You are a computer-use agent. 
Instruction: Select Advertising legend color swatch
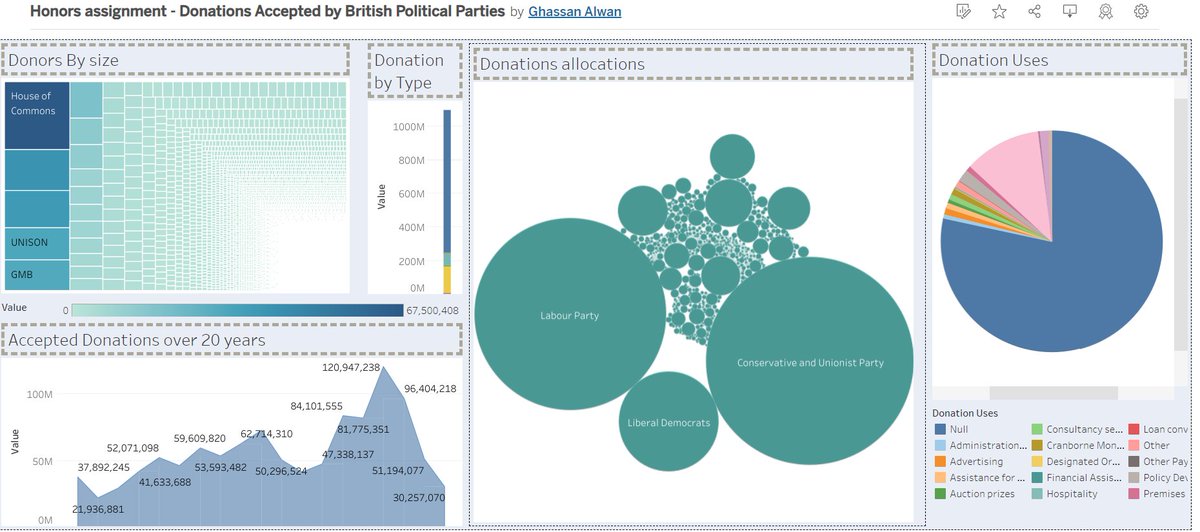coord(940,461)
